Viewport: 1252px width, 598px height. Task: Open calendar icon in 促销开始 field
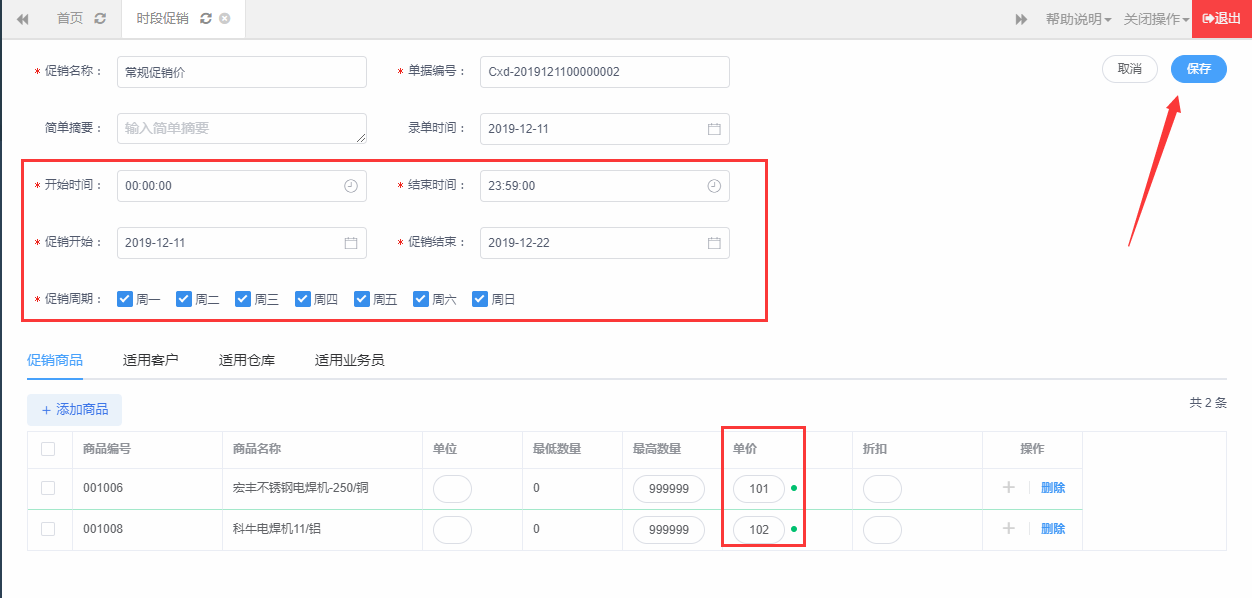tap(351, 243)
